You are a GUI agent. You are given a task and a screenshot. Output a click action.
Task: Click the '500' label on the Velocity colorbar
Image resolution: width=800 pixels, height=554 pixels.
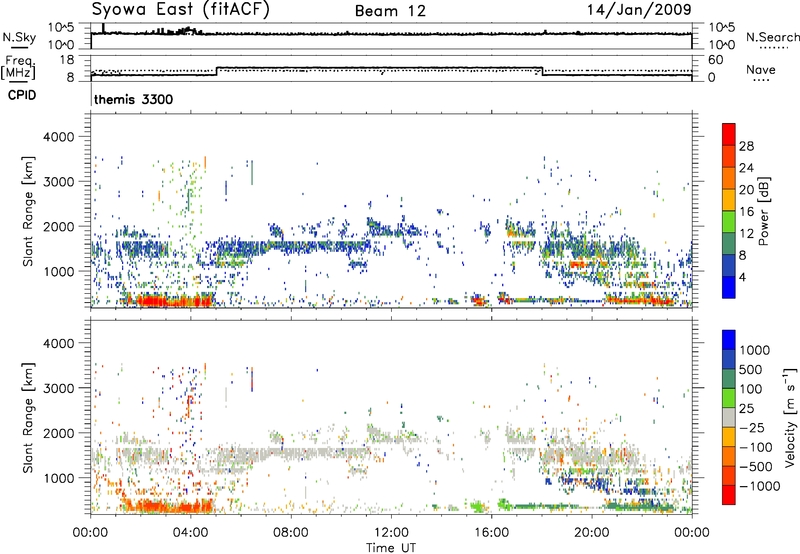[x=751, y=369]
